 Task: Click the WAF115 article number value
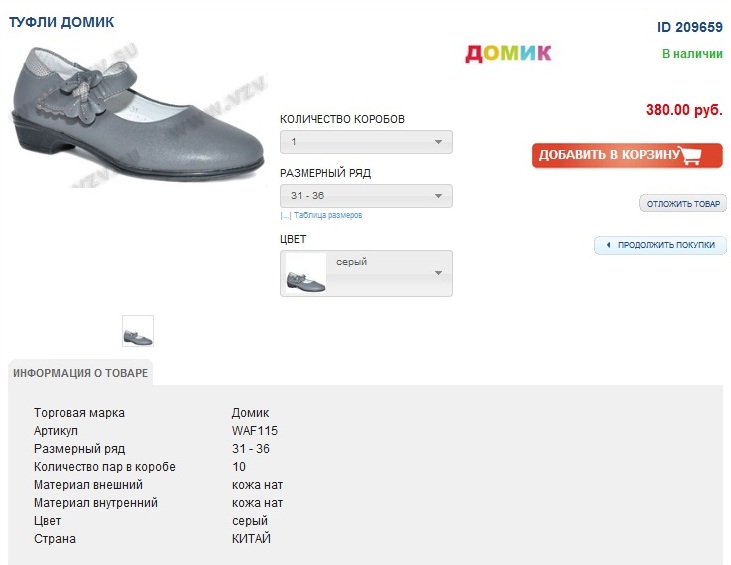[x=254, y=431]
